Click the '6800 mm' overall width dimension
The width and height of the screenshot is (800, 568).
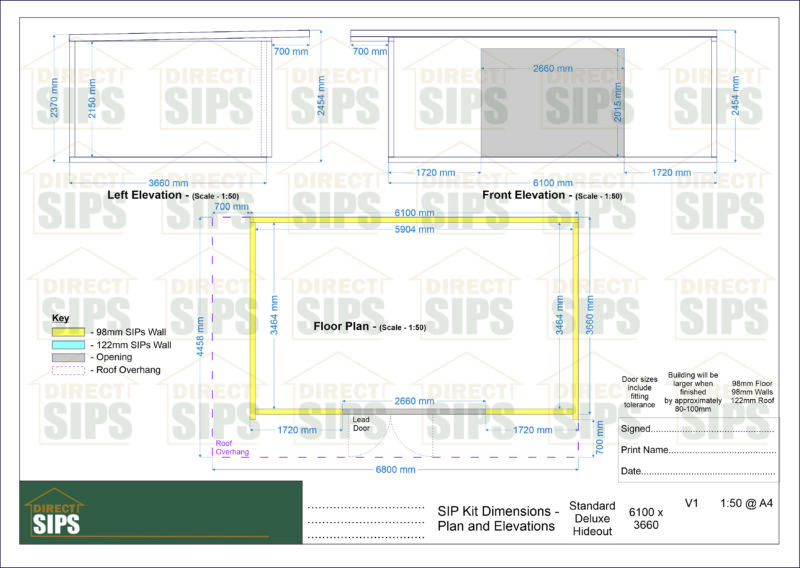click(395, 470)
